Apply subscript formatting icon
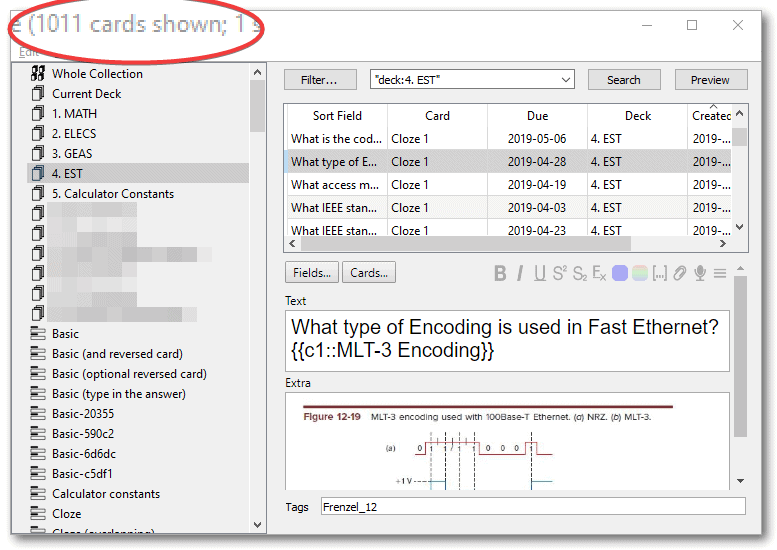 point(580,273)
